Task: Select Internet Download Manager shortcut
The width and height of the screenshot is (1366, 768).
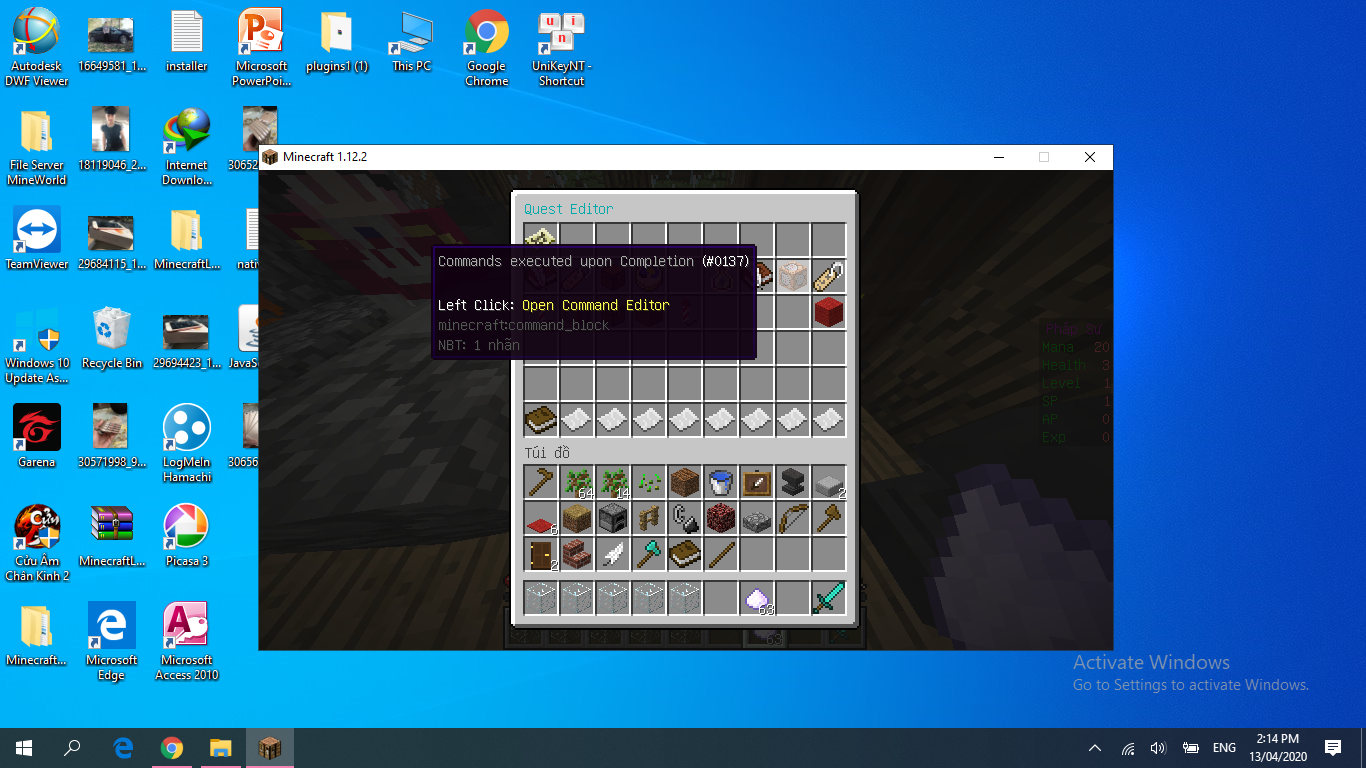Action: coord(187,146)
